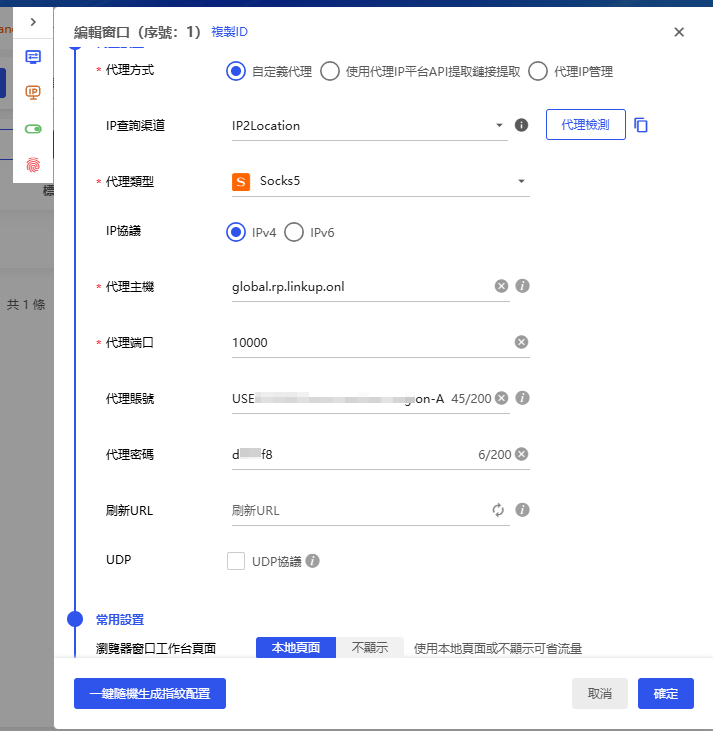713x731 pixels.
Task: Clear the proxy account field
Action: [501, 398]
